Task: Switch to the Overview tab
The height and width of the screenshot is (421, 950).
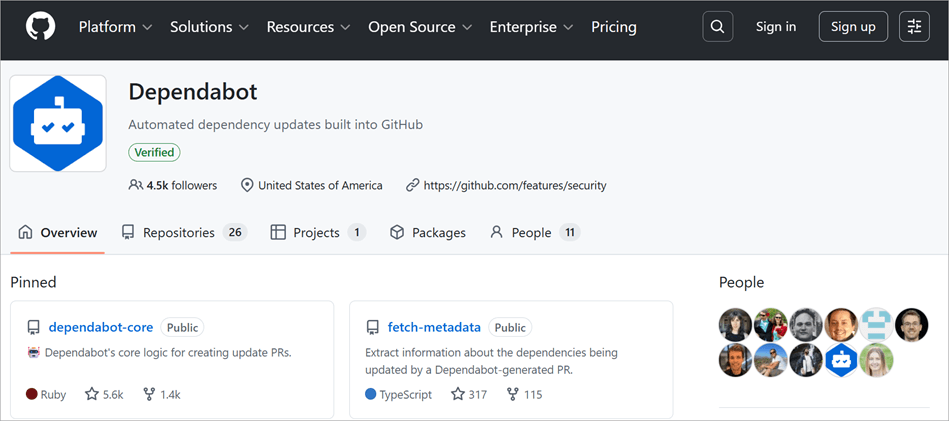Action: pyautogui.click(x=58, y=233)
